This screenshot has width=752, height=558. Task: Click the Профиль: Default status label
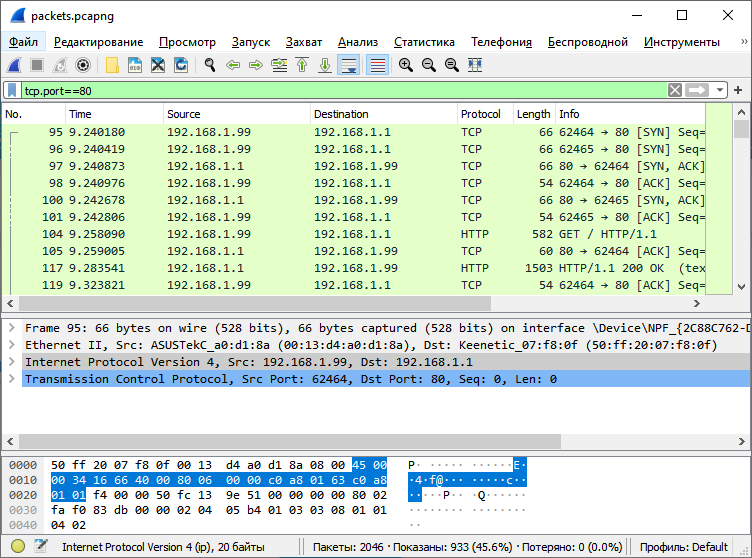tap(684, 547)
